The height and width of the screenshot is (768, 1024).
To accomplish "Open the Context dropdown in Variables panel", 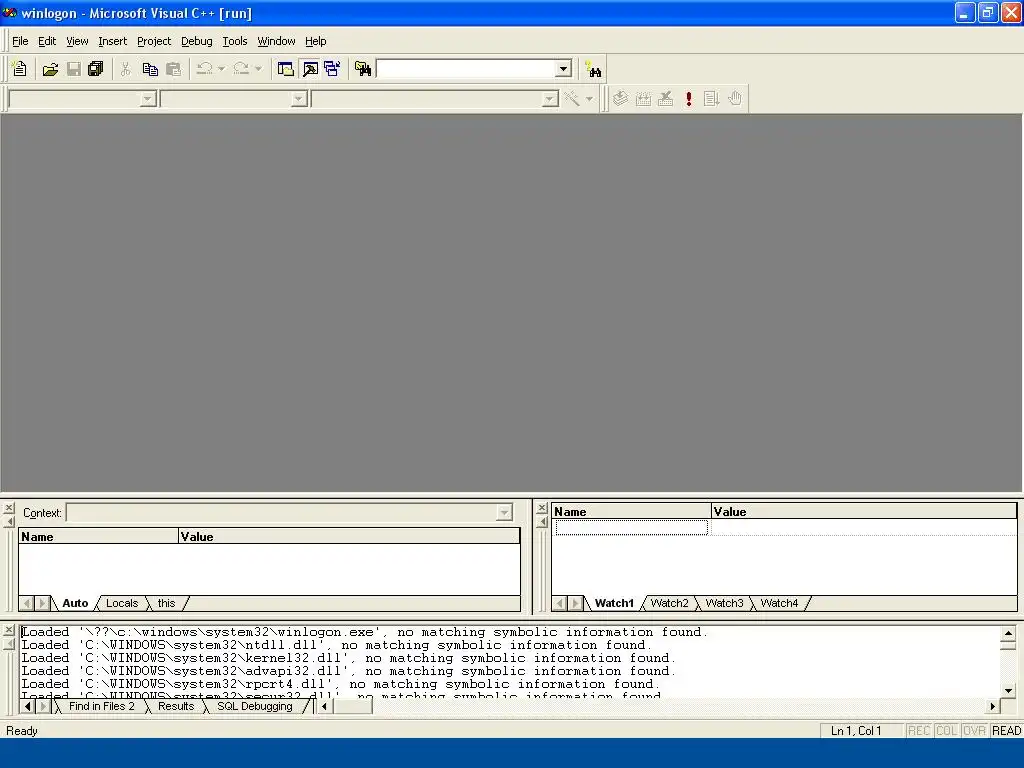I will coord(504,513).
